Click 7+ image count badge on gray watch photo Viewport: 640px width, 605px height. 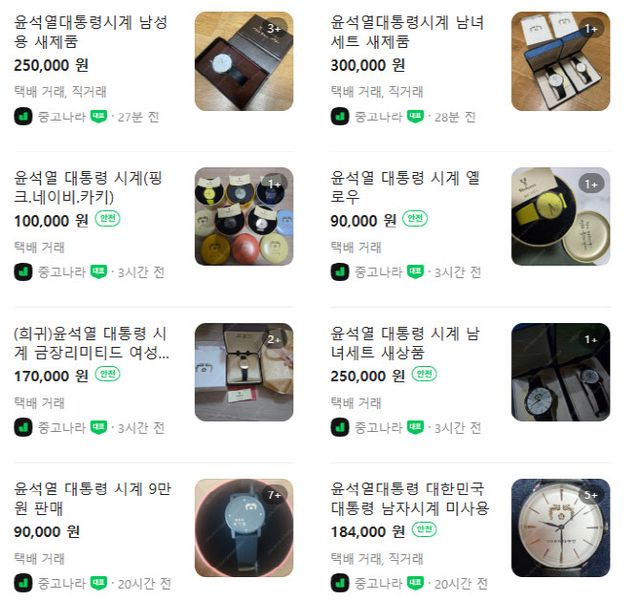274,495
